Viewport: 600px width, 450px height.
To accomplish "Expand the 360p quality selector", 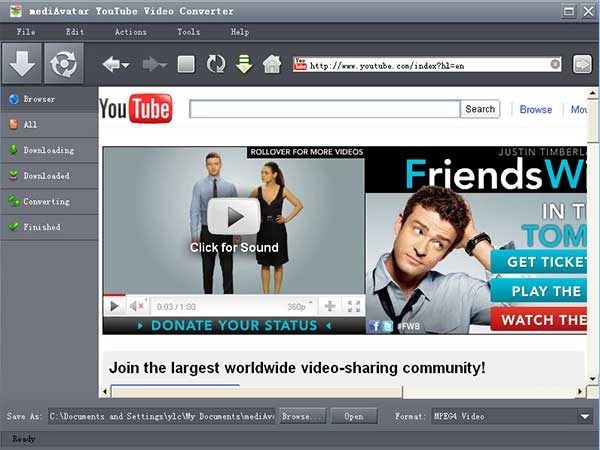I will click(300, 306).
